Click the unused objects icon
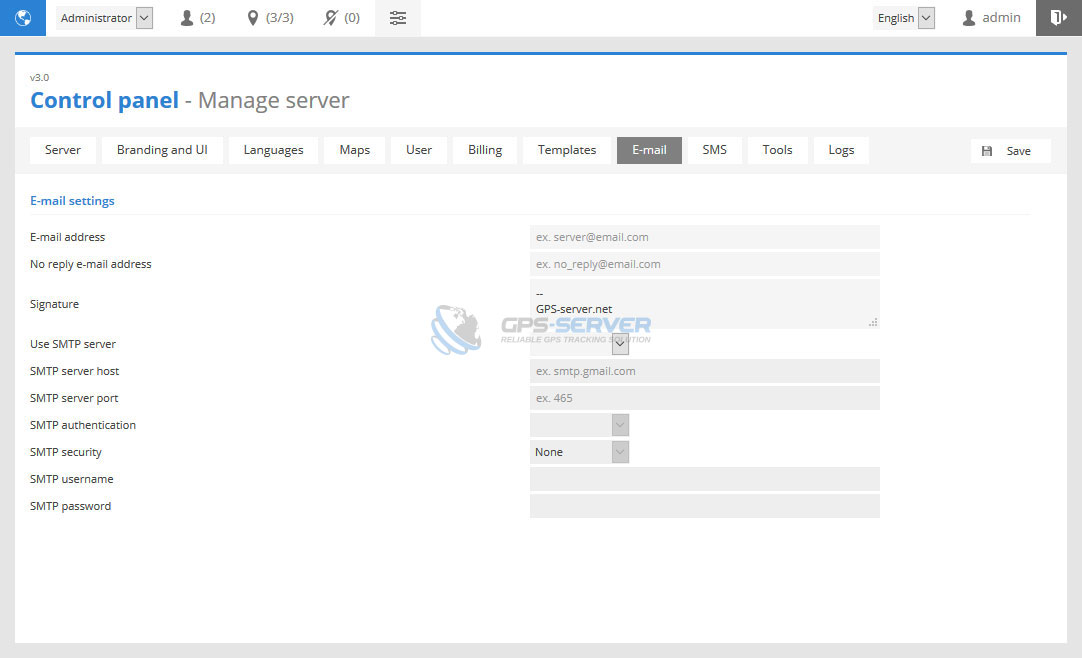Image resolution: width=1082 pixels, height=658 pixels. pyautogui.click(x=331, y=18)
